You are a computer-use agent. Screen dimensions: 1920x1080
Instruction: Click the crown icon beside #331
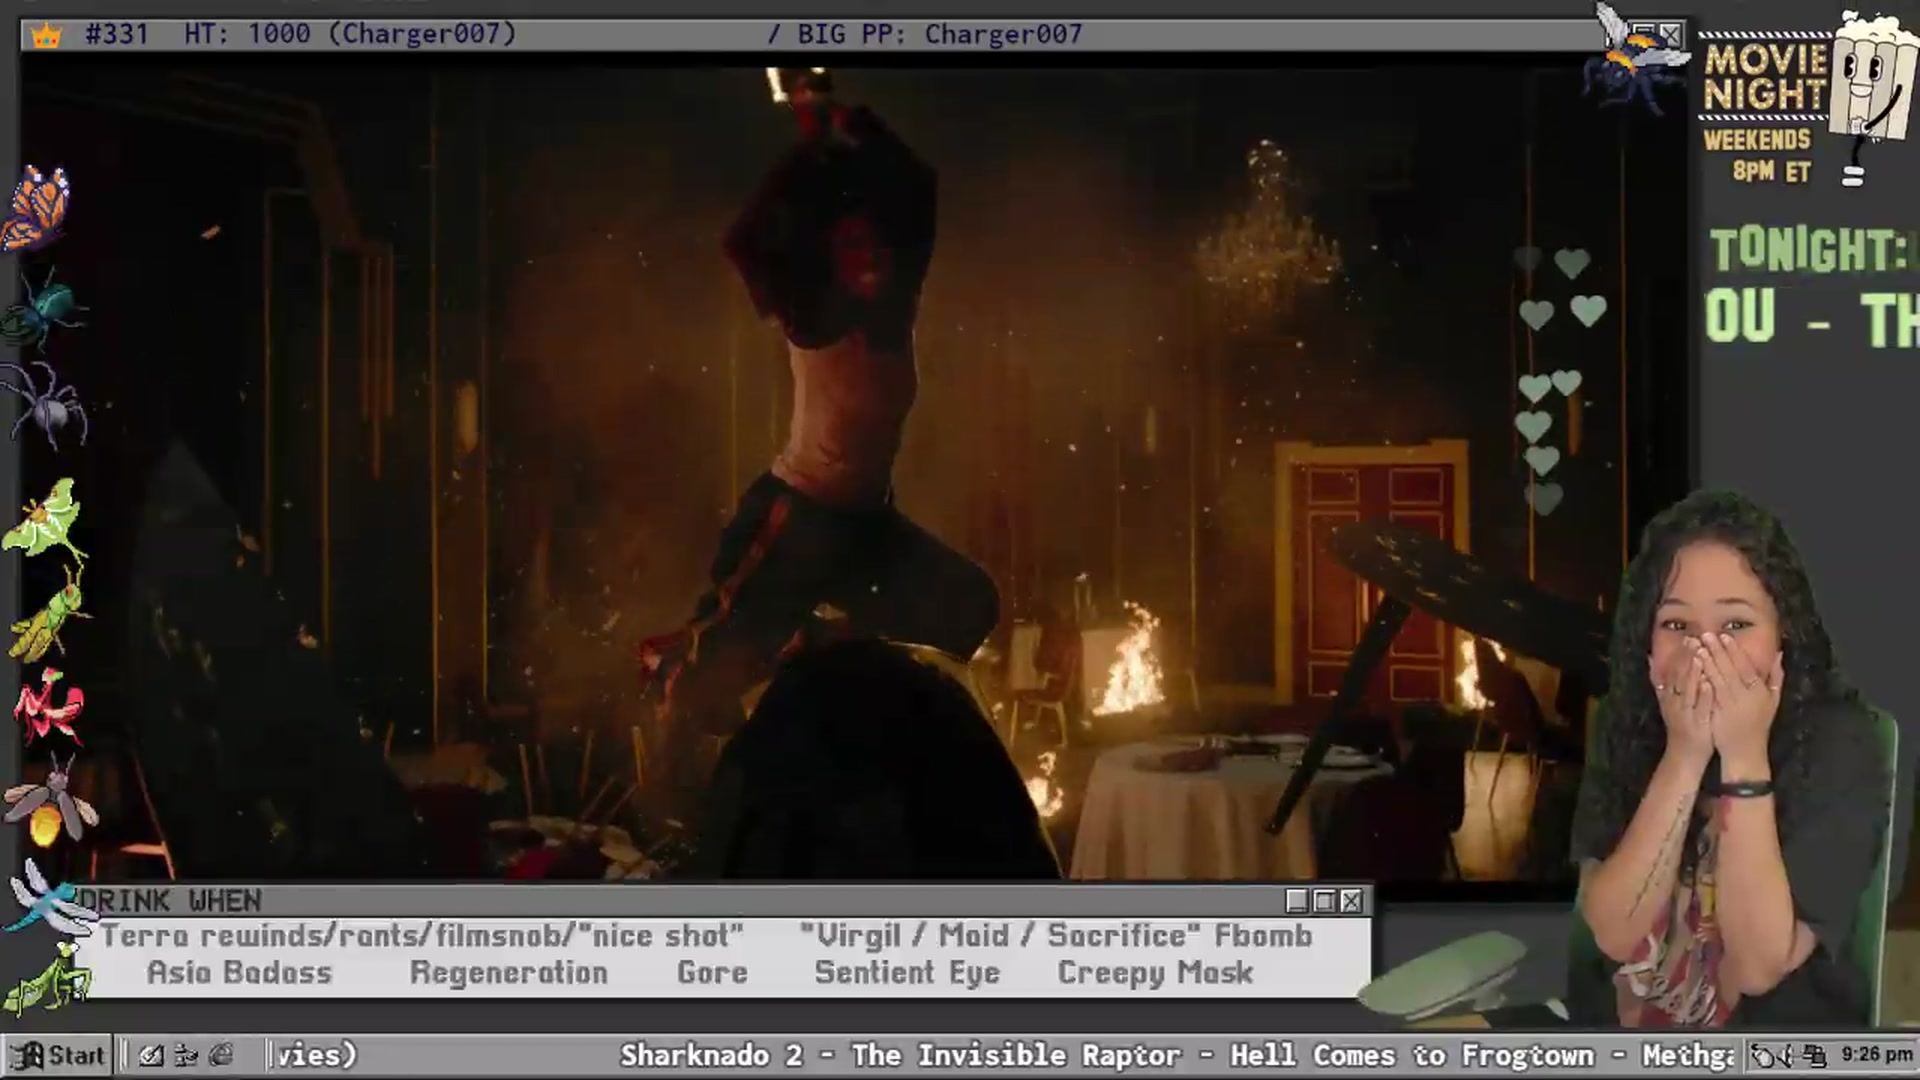pos(46,36)
